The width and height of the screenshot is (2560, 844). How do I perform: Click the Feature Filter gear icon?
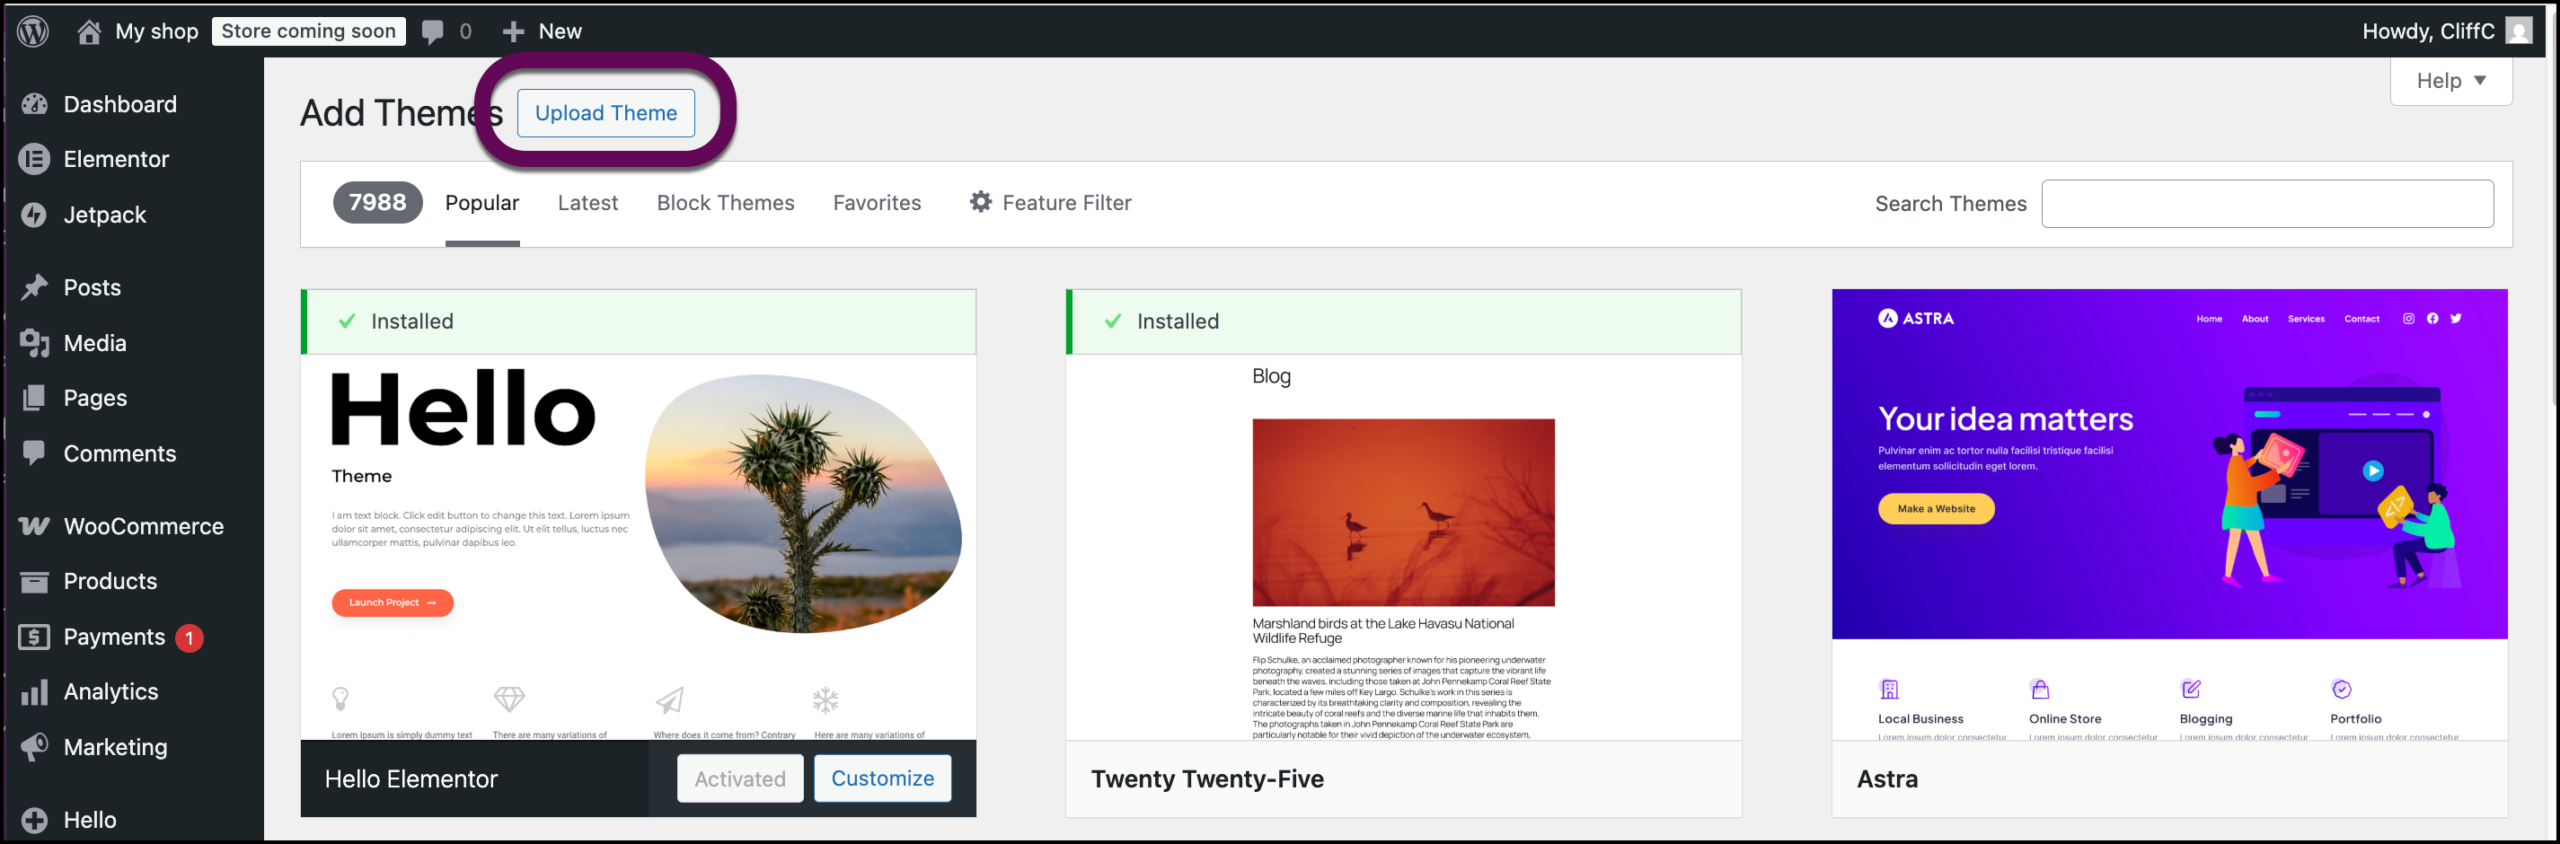(x=981, y=202)
